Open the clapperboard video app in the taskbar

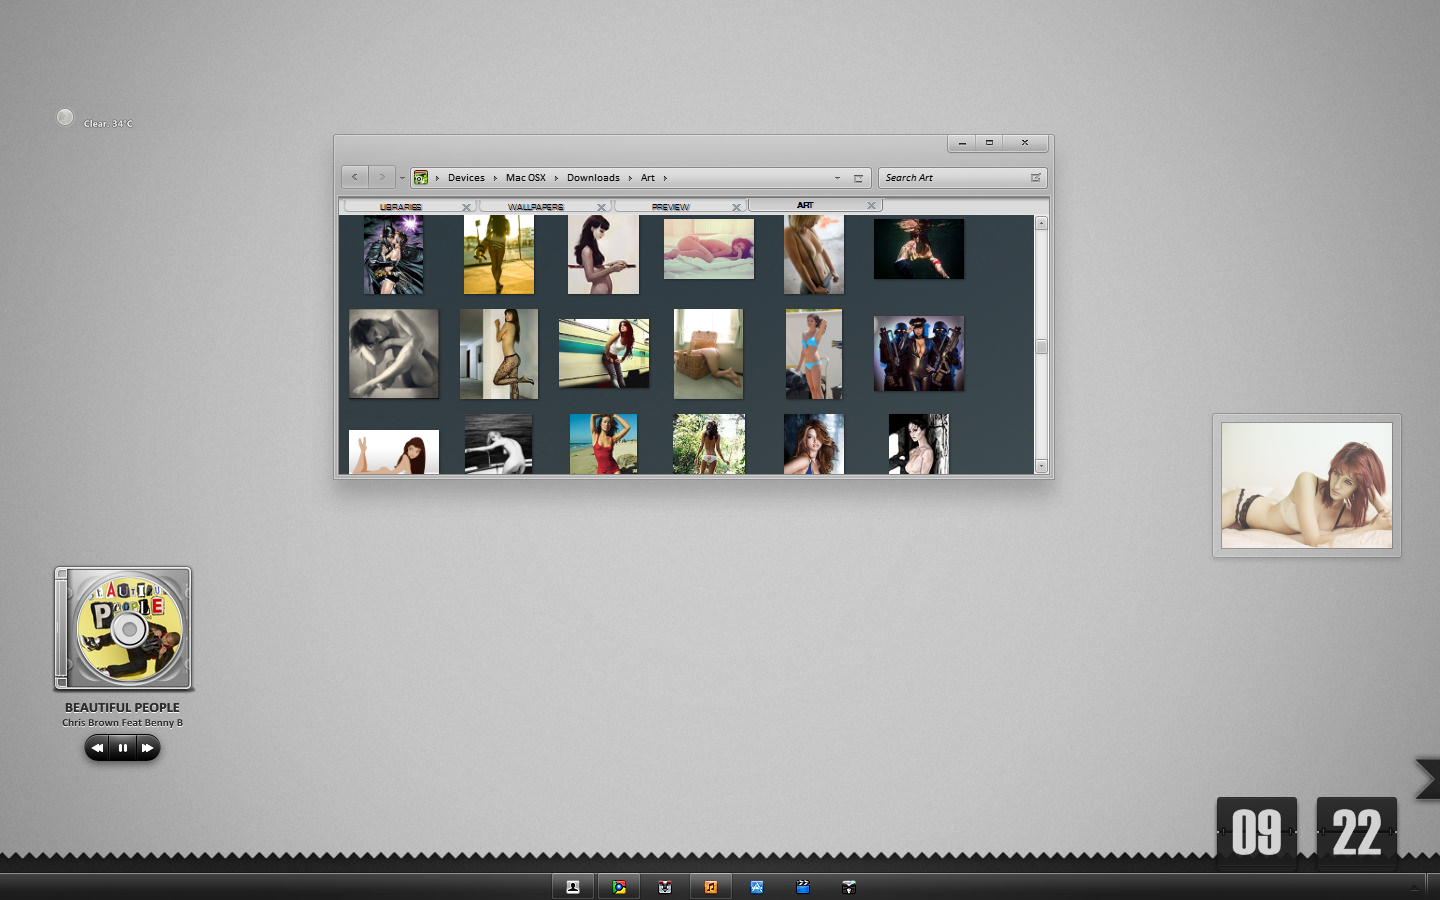tap(803, 887)
